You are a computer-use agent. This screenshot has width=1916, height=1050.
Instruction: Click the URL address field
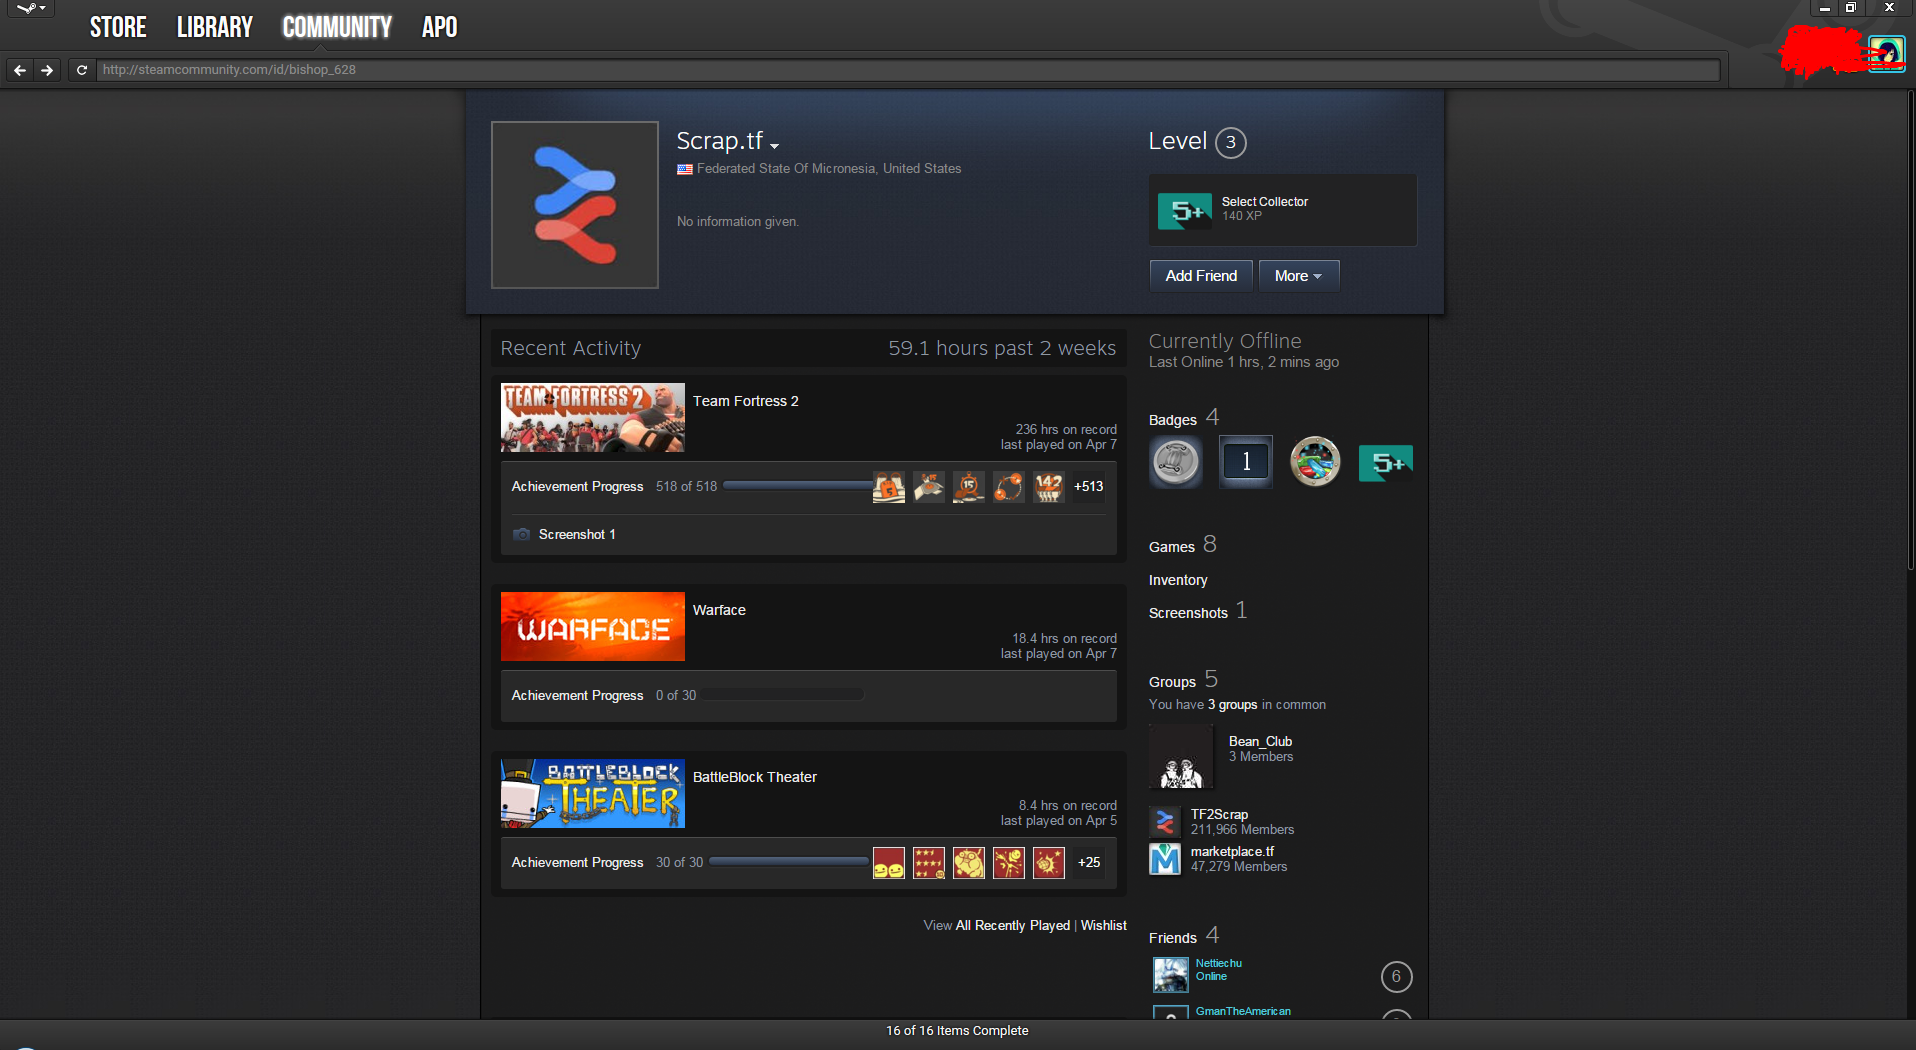pyautogui.click(x=900, y=70)
